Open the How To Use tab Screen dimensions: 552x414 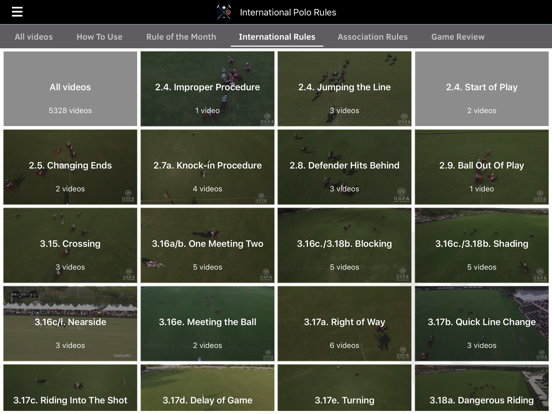(99, 37)
